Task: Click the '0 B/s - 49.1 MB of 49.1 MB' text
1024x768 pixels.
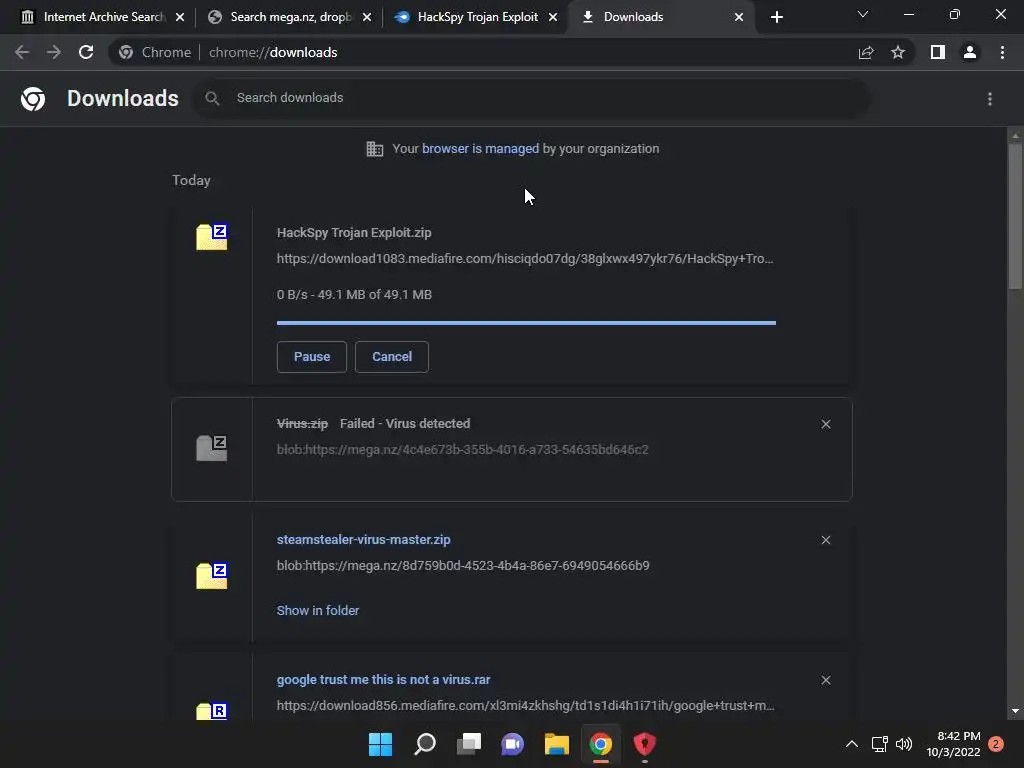Action: pyautogui.click(x=354, y=295)
